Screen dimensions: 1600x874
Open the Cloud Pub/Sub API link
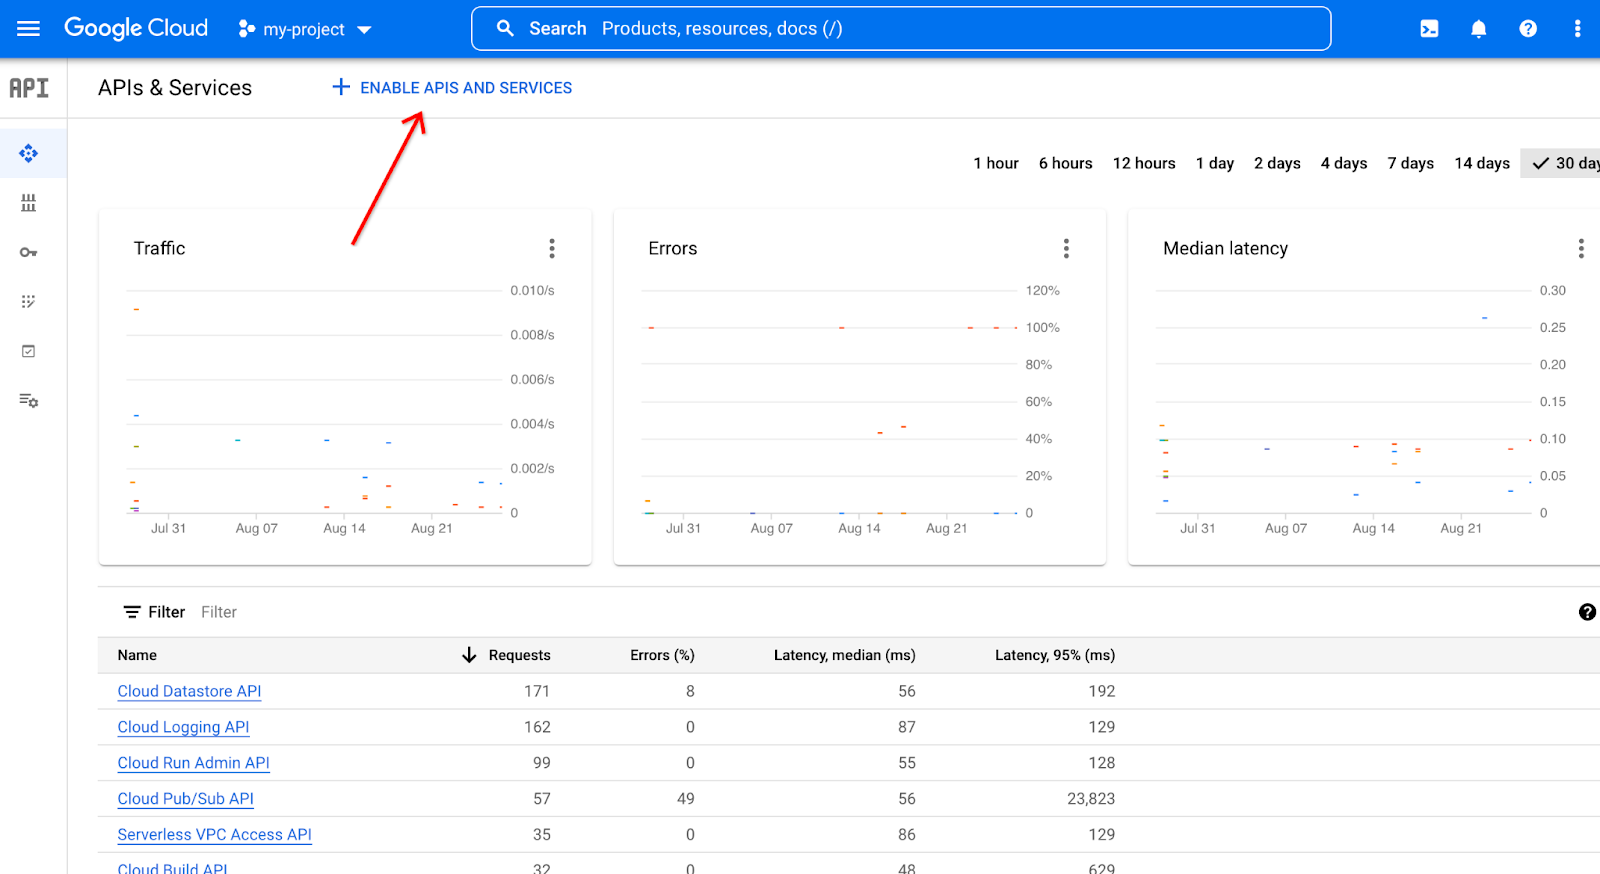click(x=185, y=799)
